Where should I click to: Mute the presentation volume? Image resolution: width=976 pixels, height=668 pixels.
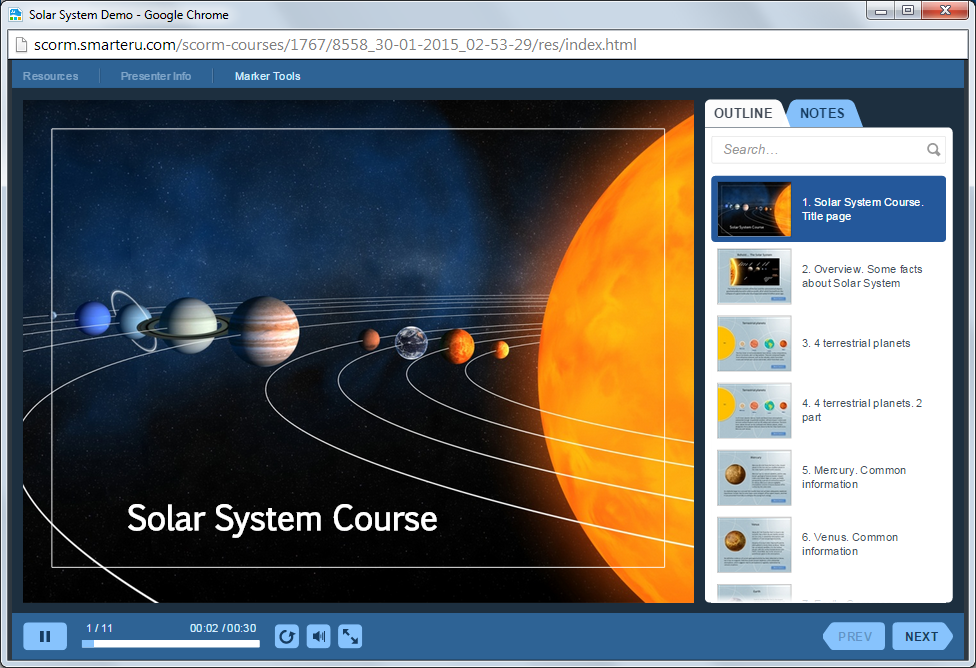319,636
